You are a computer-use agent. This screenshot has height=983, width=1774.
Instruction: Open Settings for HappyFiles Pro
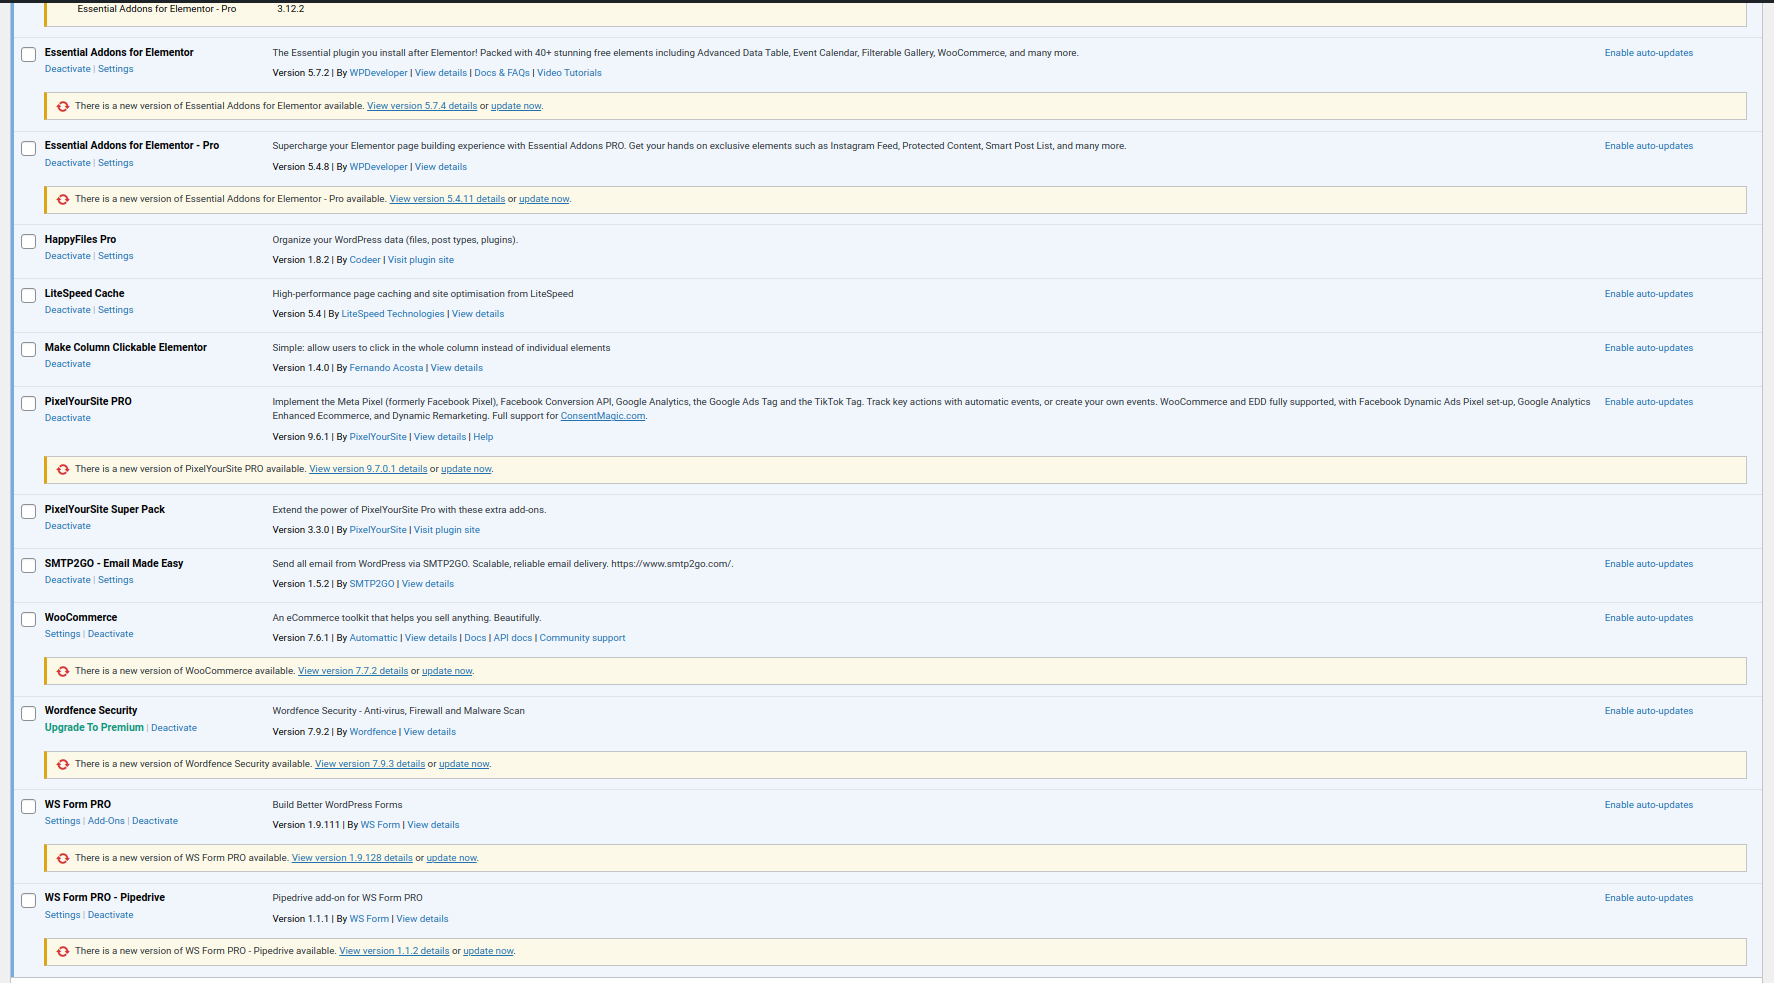click(x=115, y=256)
